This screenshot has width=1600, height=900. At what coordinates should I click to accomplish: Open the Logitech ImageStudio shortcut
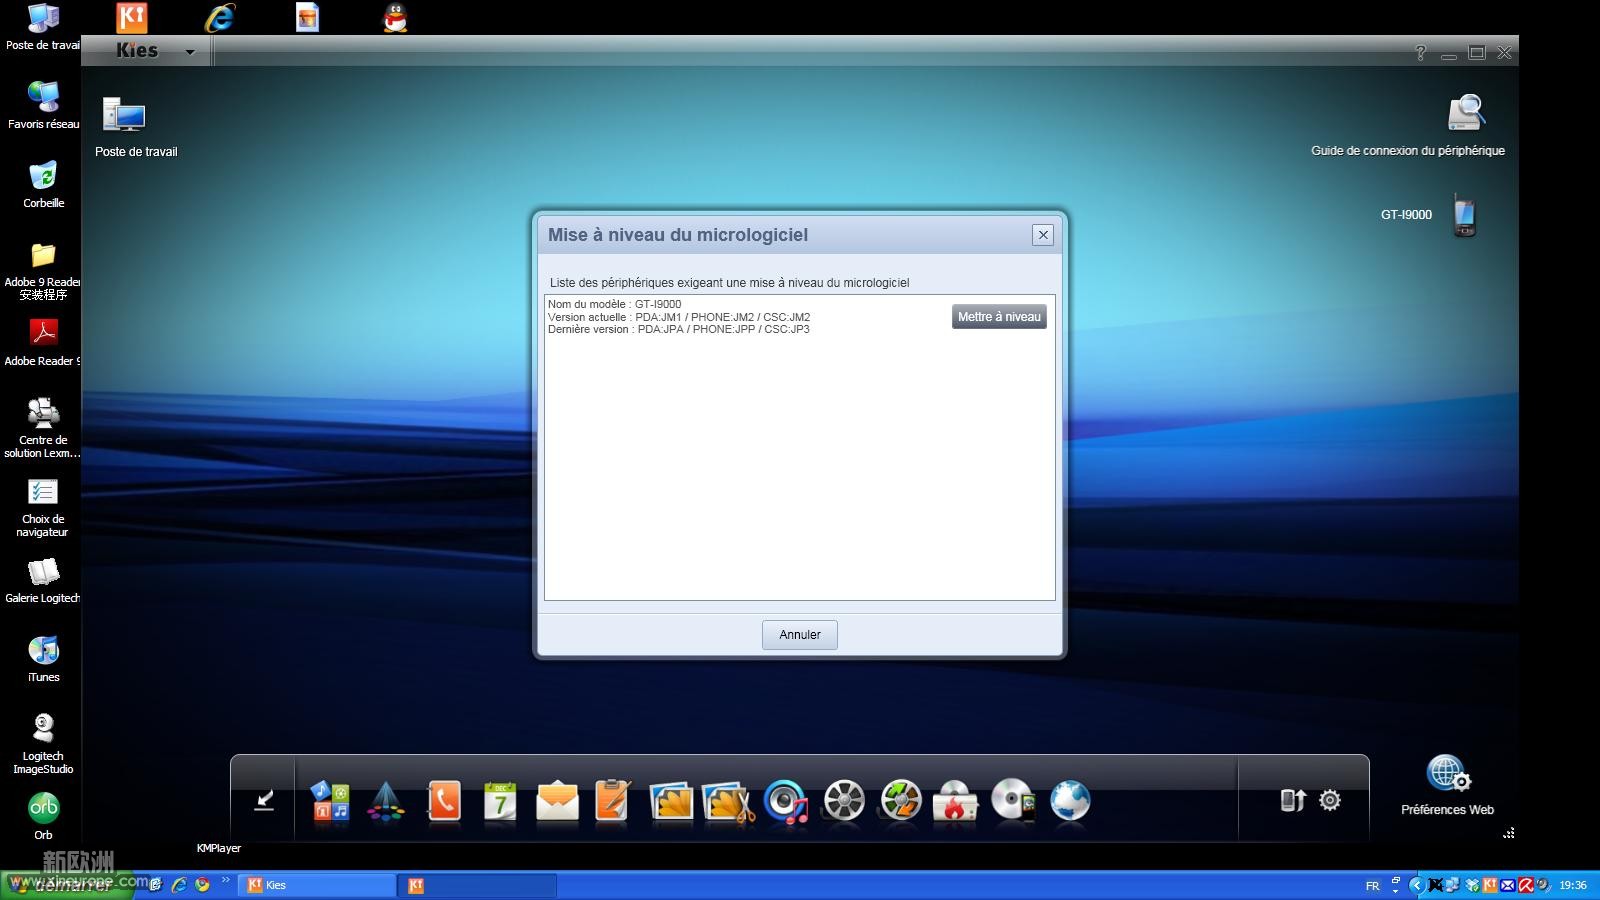pyautogui.click(x=43, y=728)
